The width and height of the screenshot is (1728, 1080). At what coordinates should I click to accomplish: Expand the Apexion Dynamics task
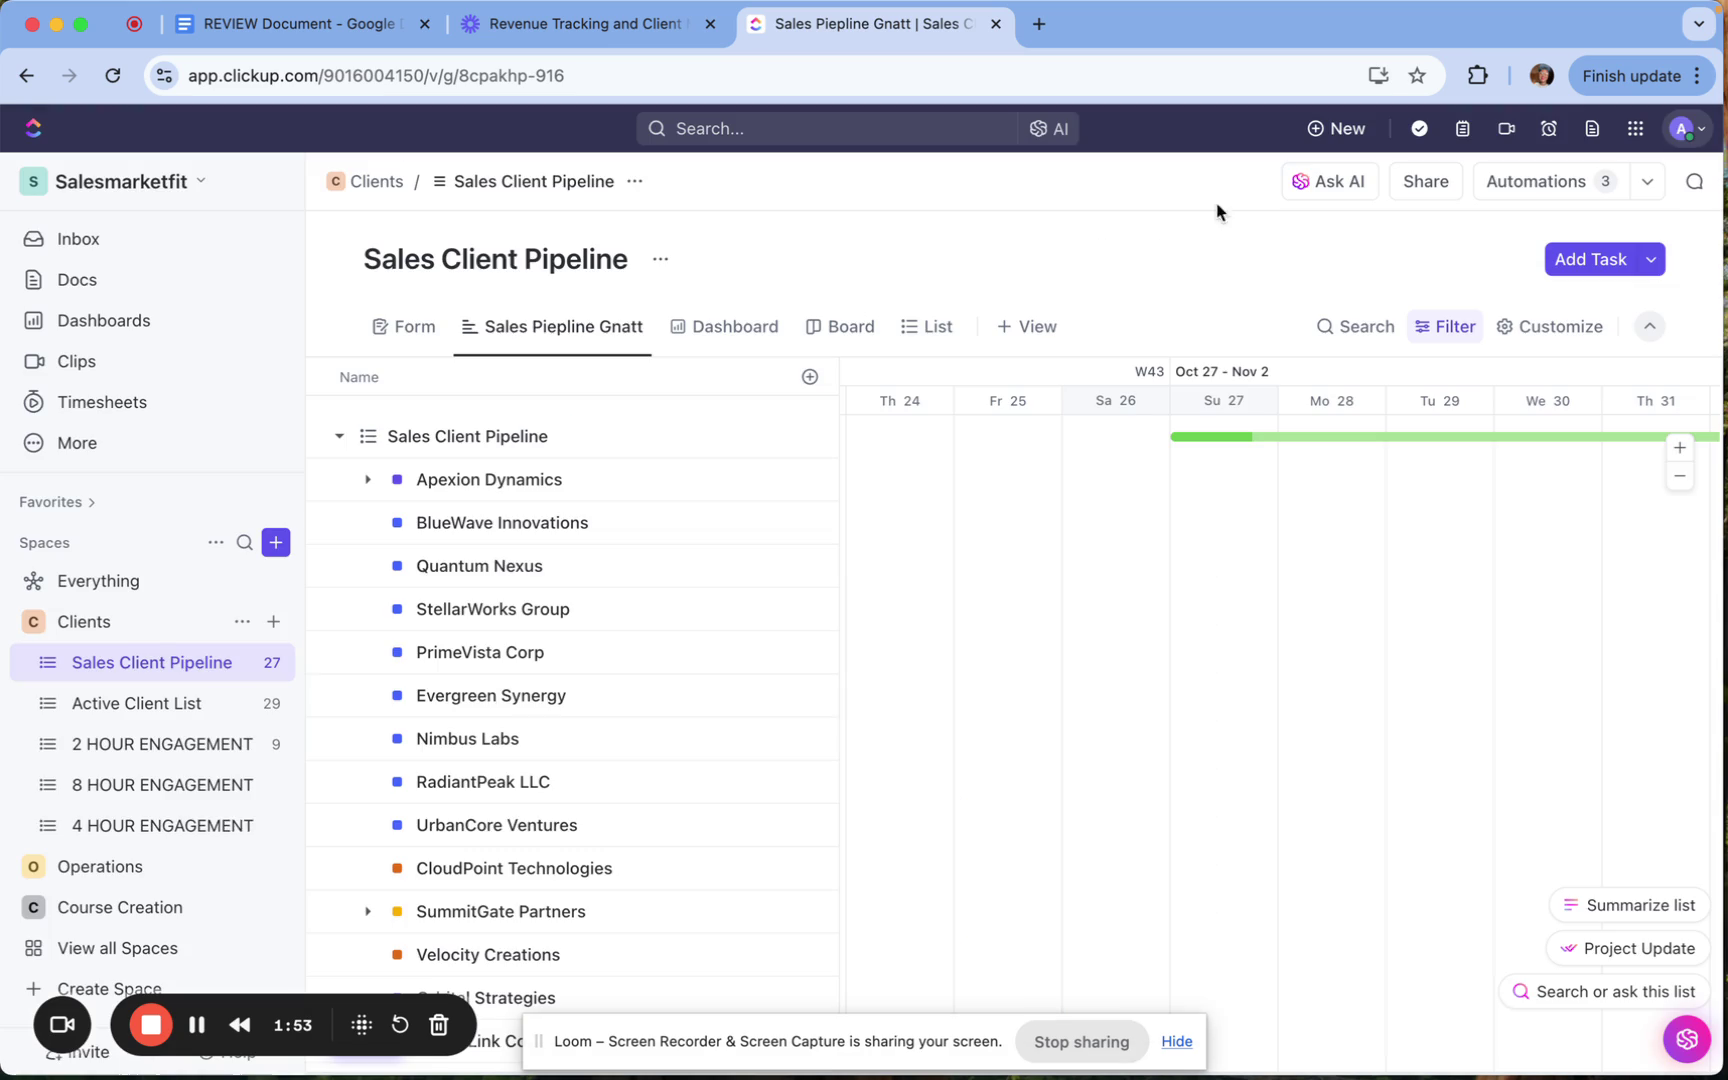click(368, 480)
